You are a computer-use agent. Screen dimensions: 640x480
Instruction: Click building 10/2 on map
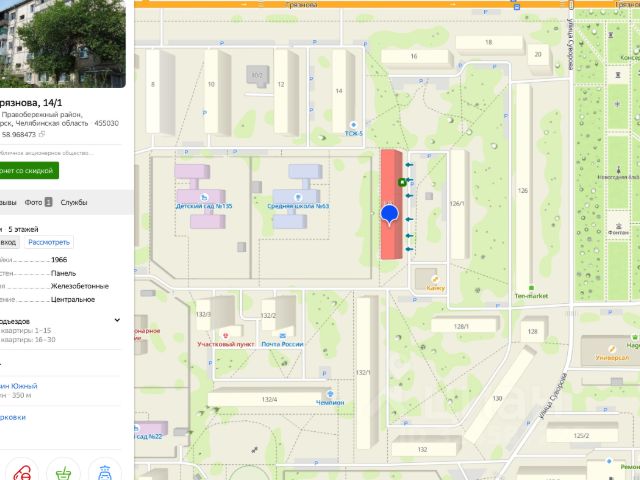pyautogui.click(x=257, y=75)
